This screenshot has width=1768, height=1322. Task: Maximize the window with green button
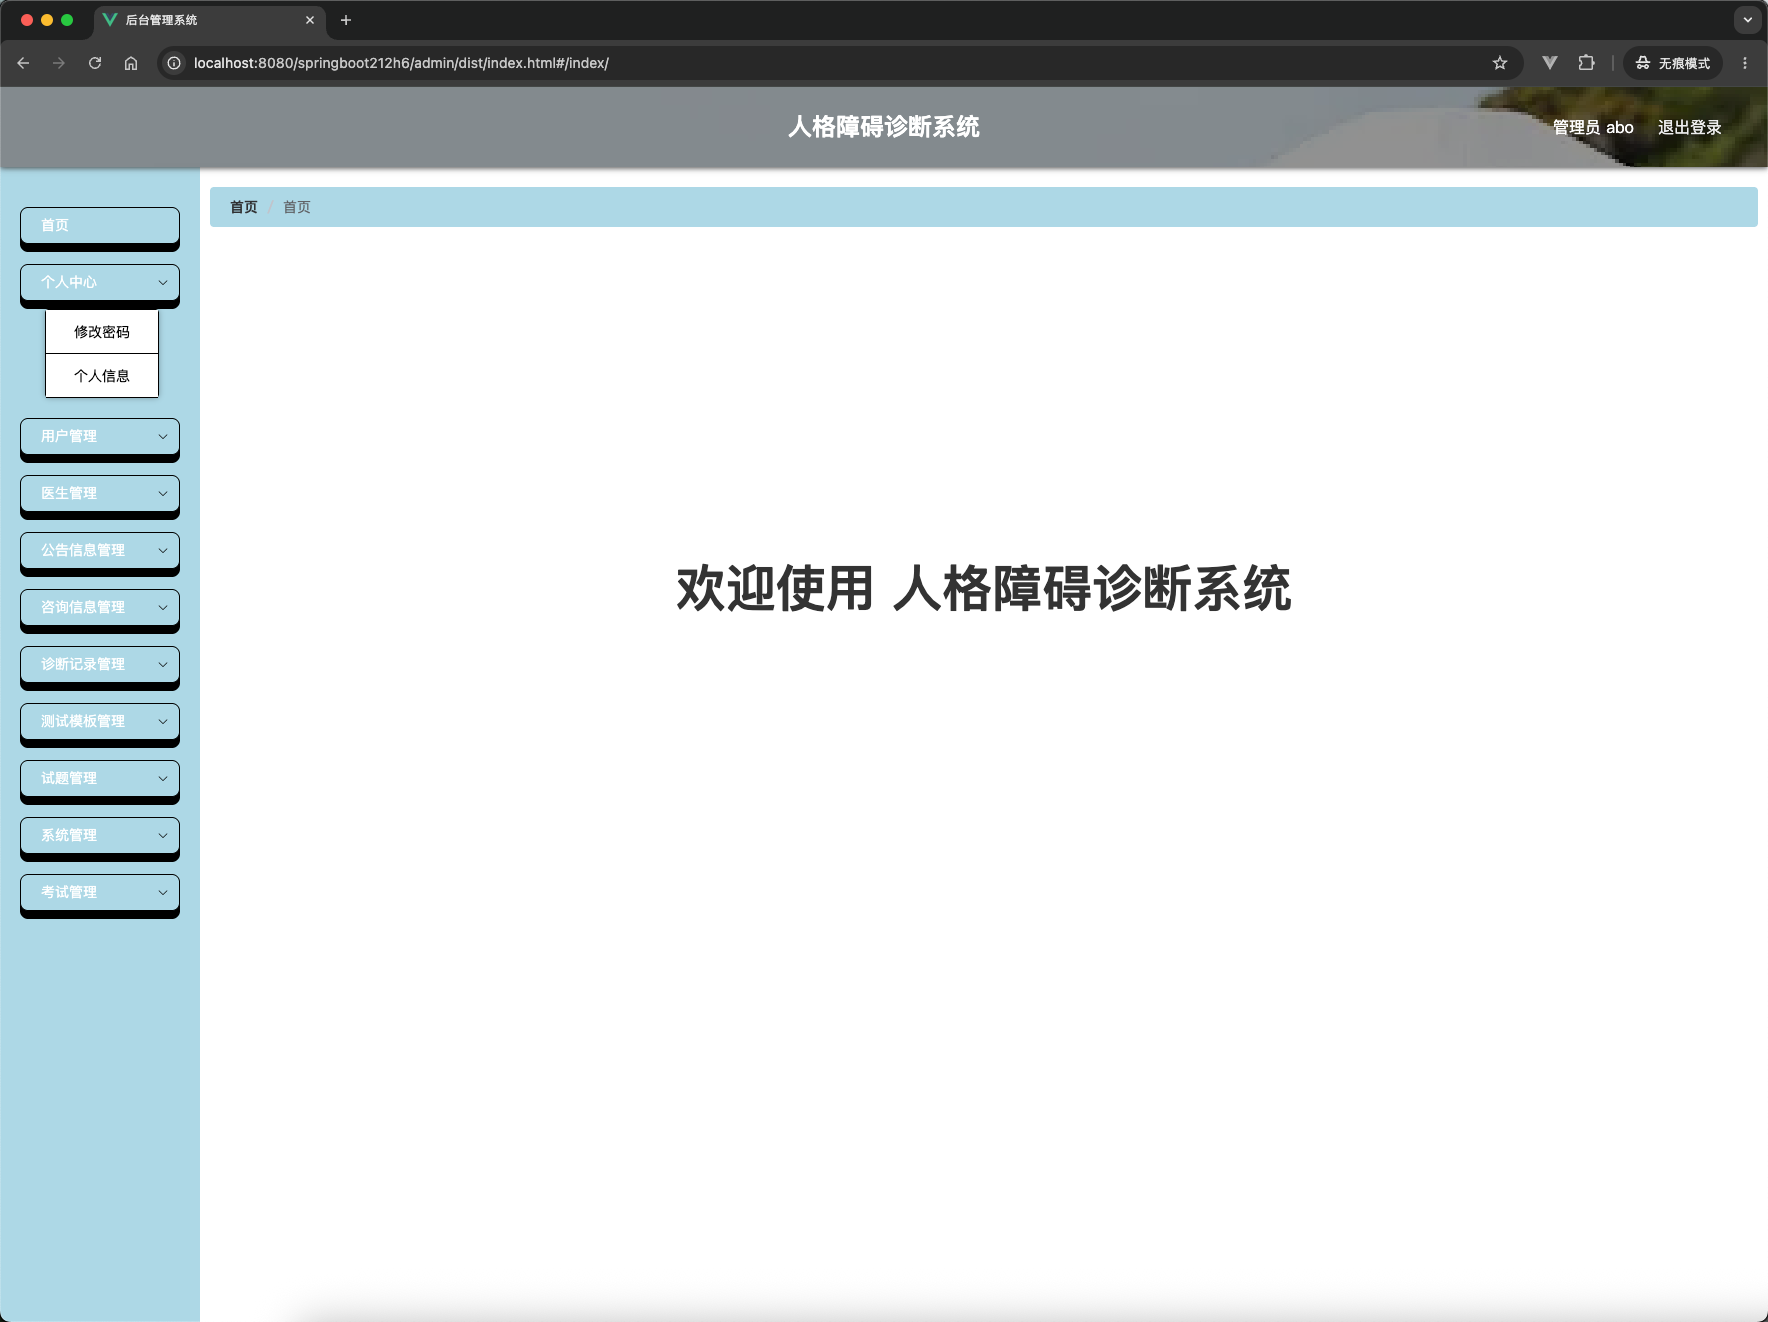[x=67, y=20]
